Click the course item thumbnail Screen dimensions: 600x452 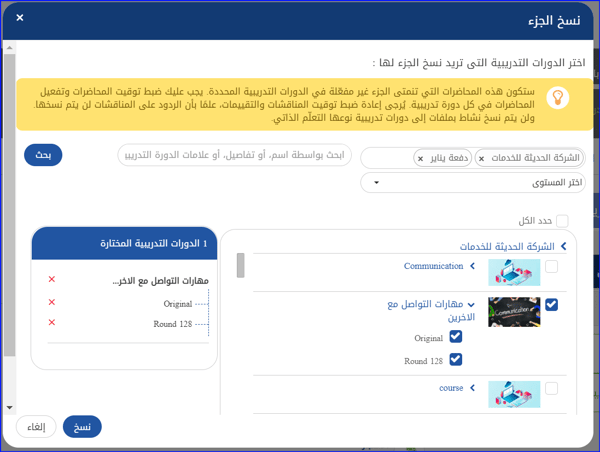coord(514,394)
